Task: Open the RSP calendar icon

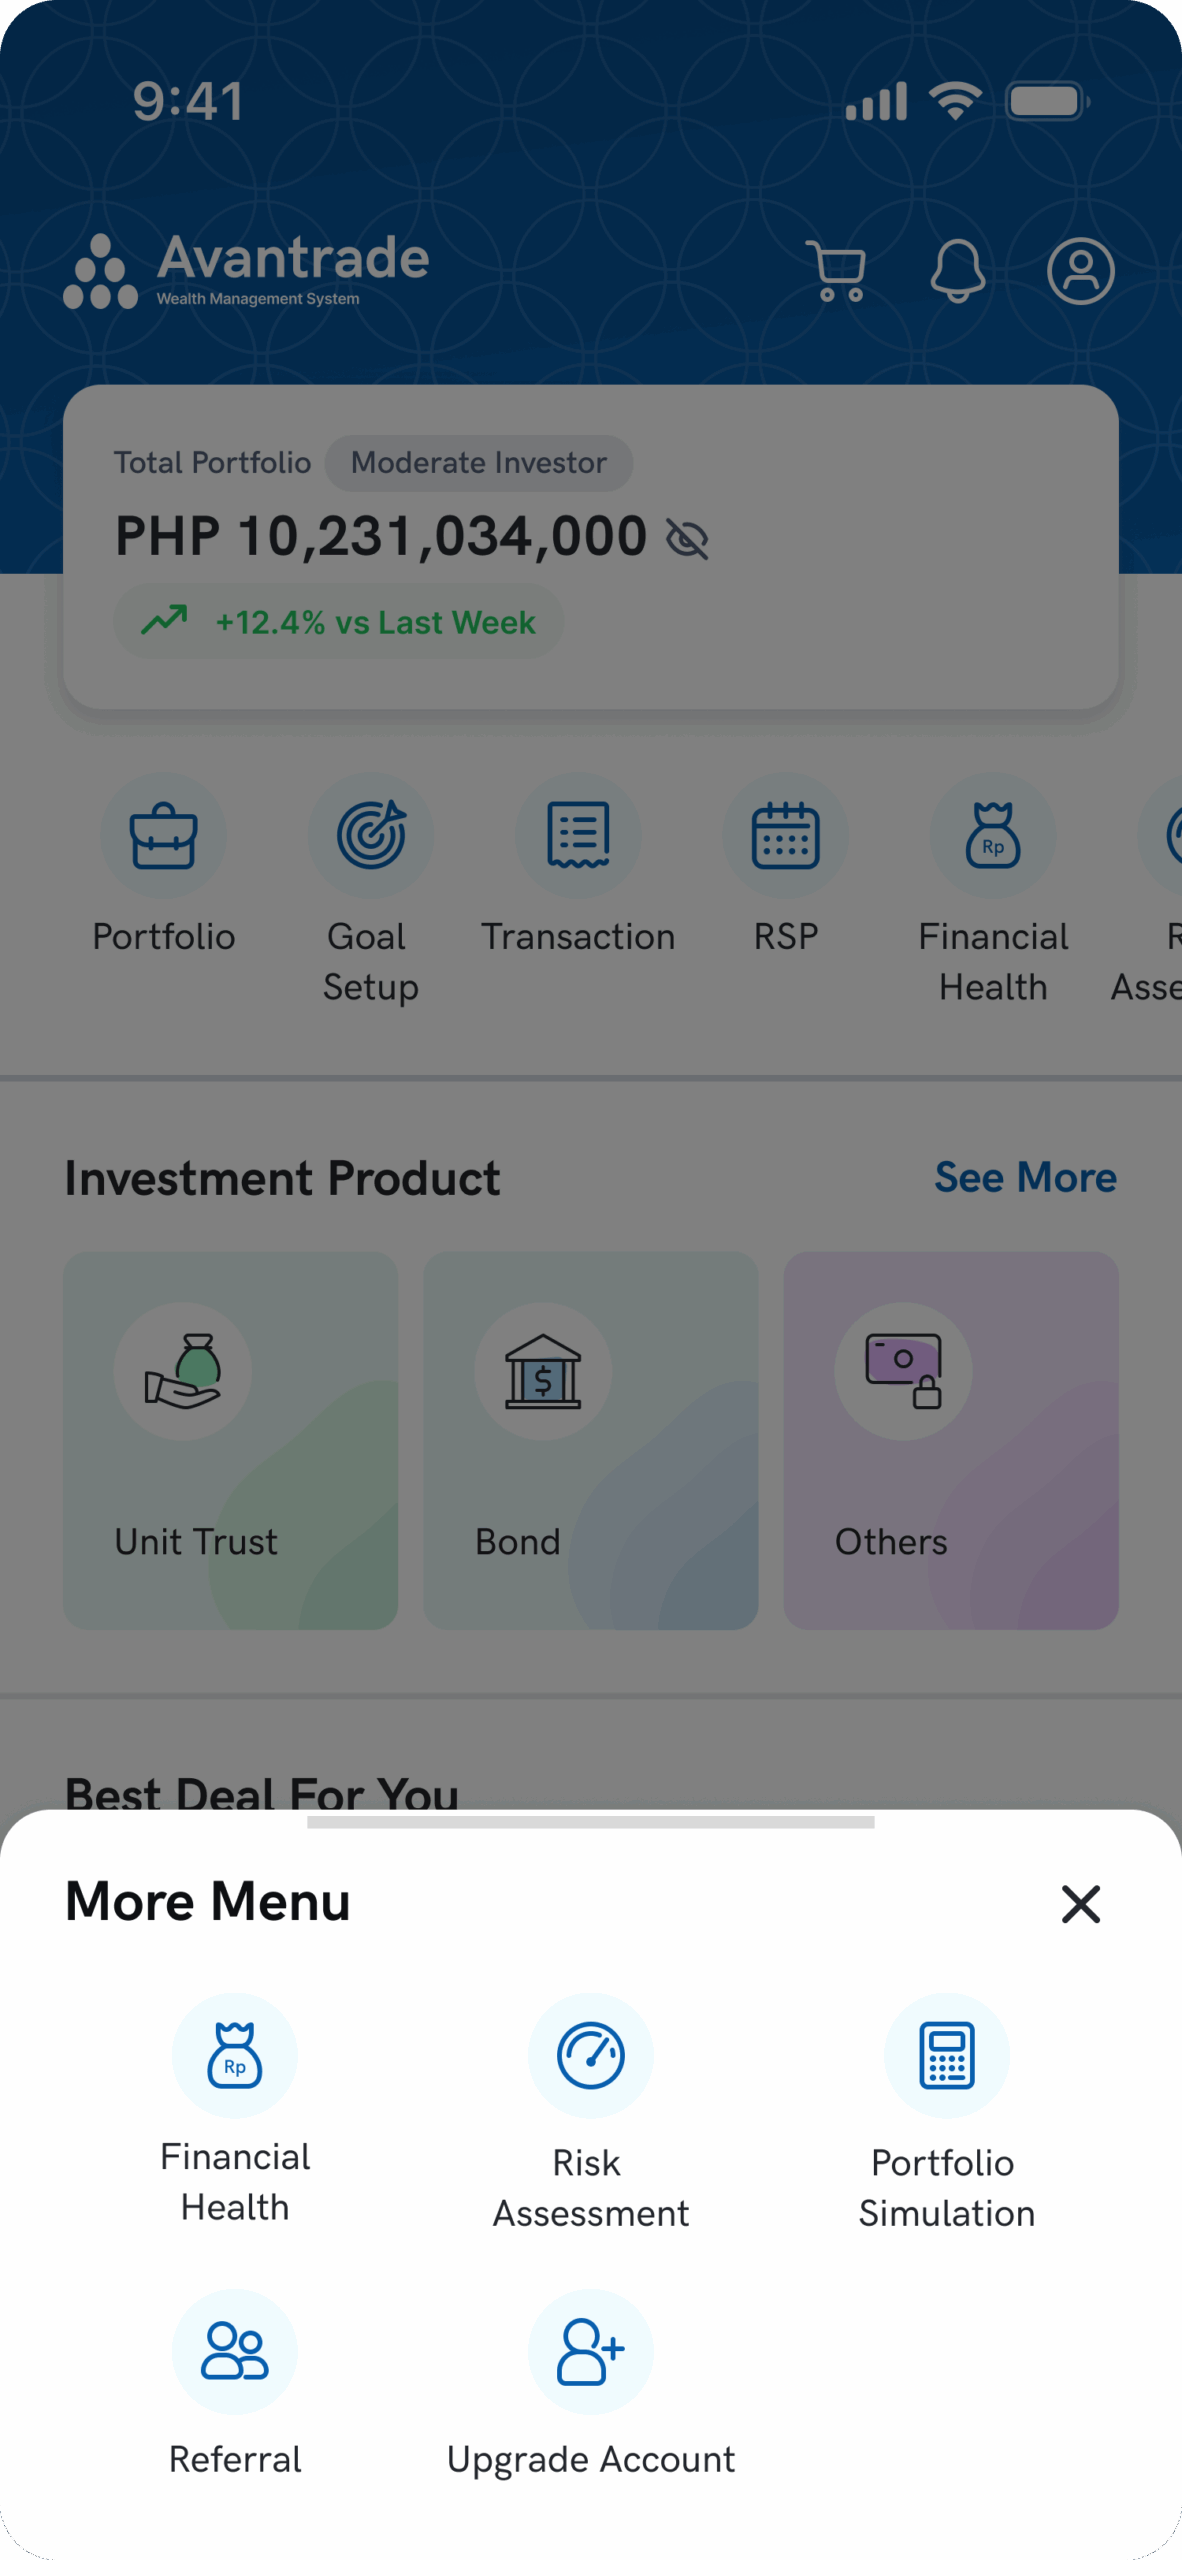Action: click(786, 836)
